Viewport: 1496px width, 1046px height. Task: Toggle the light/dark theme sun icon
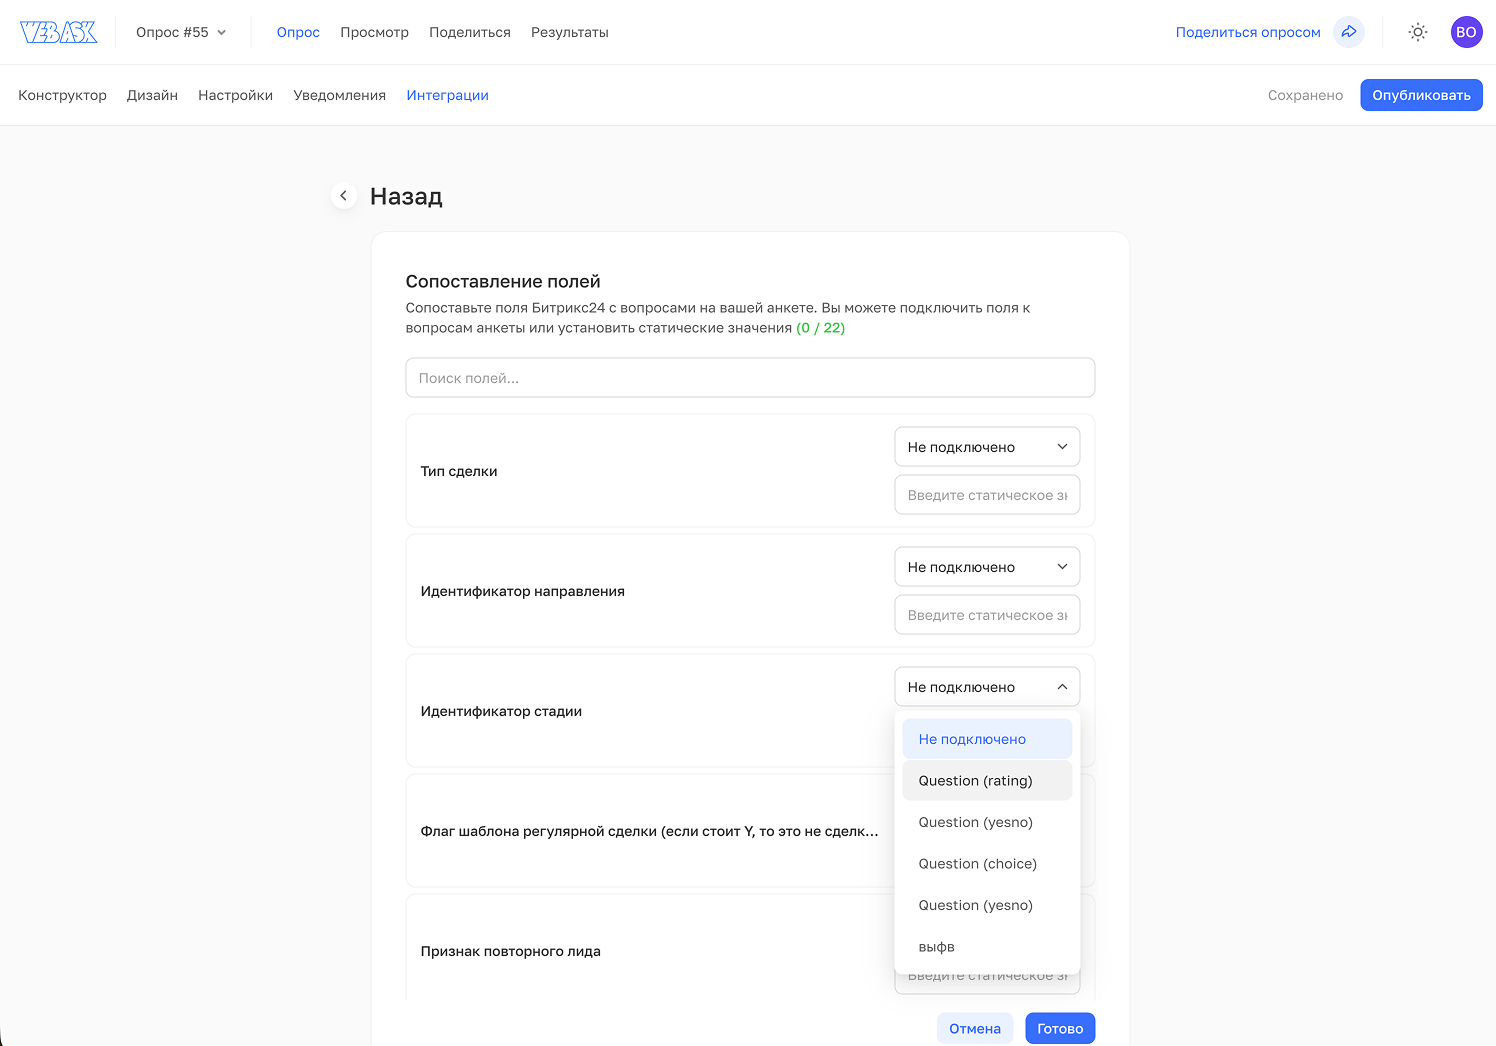point(1417,32)
